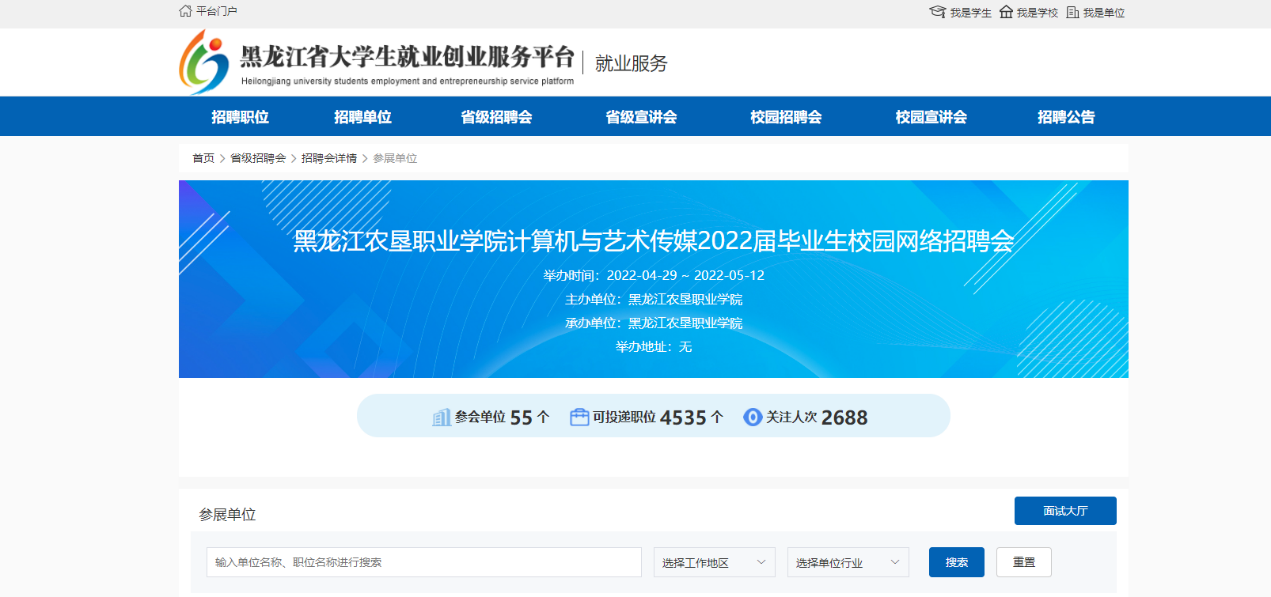Click the 可投递职位 4535 count
Viewport: 1271px width, 597px height.
pyautogui.click(x=658, y=417)
